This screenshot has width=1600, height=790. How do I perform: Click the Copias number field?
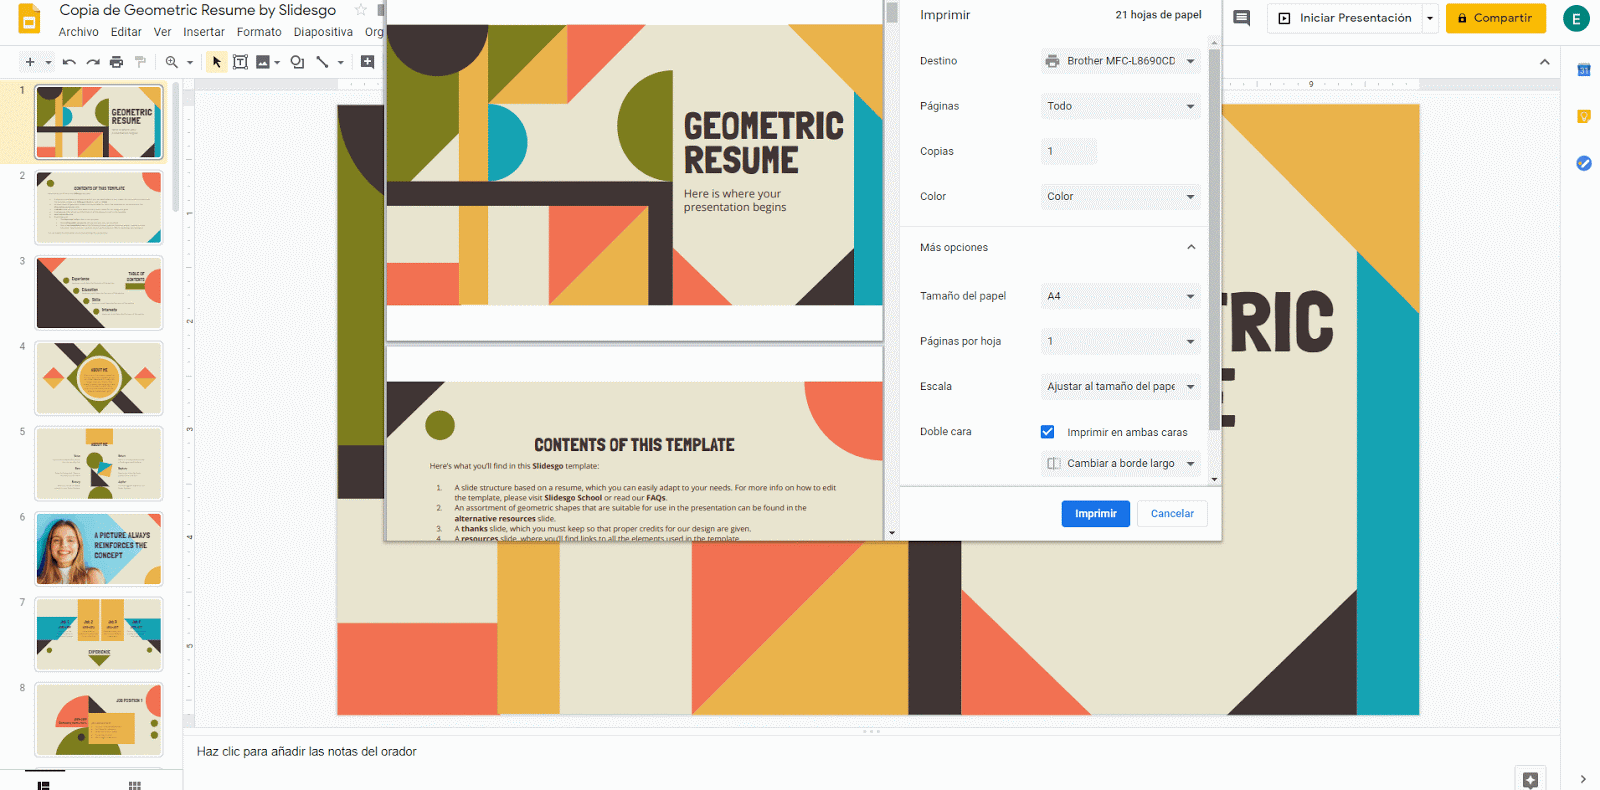(x=1069, y=151)
